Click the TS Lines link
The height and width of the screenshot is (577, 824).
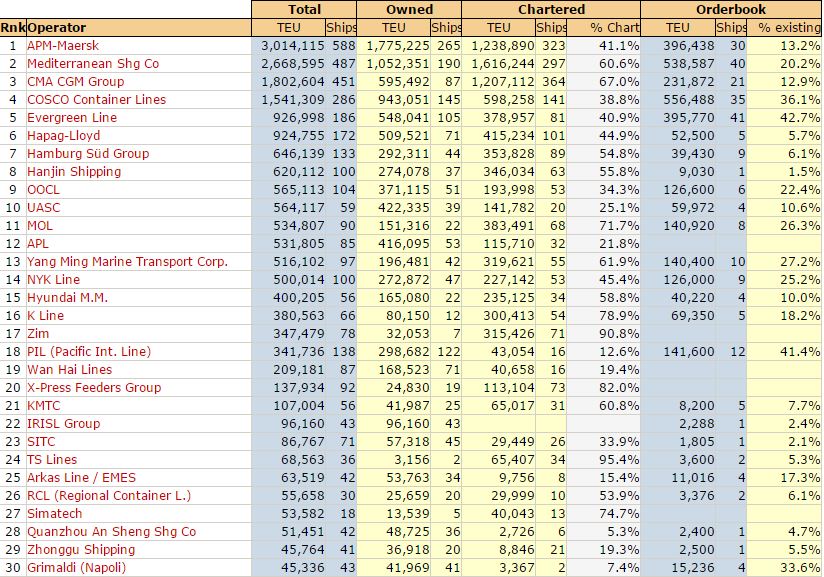[x=52, y=459]
